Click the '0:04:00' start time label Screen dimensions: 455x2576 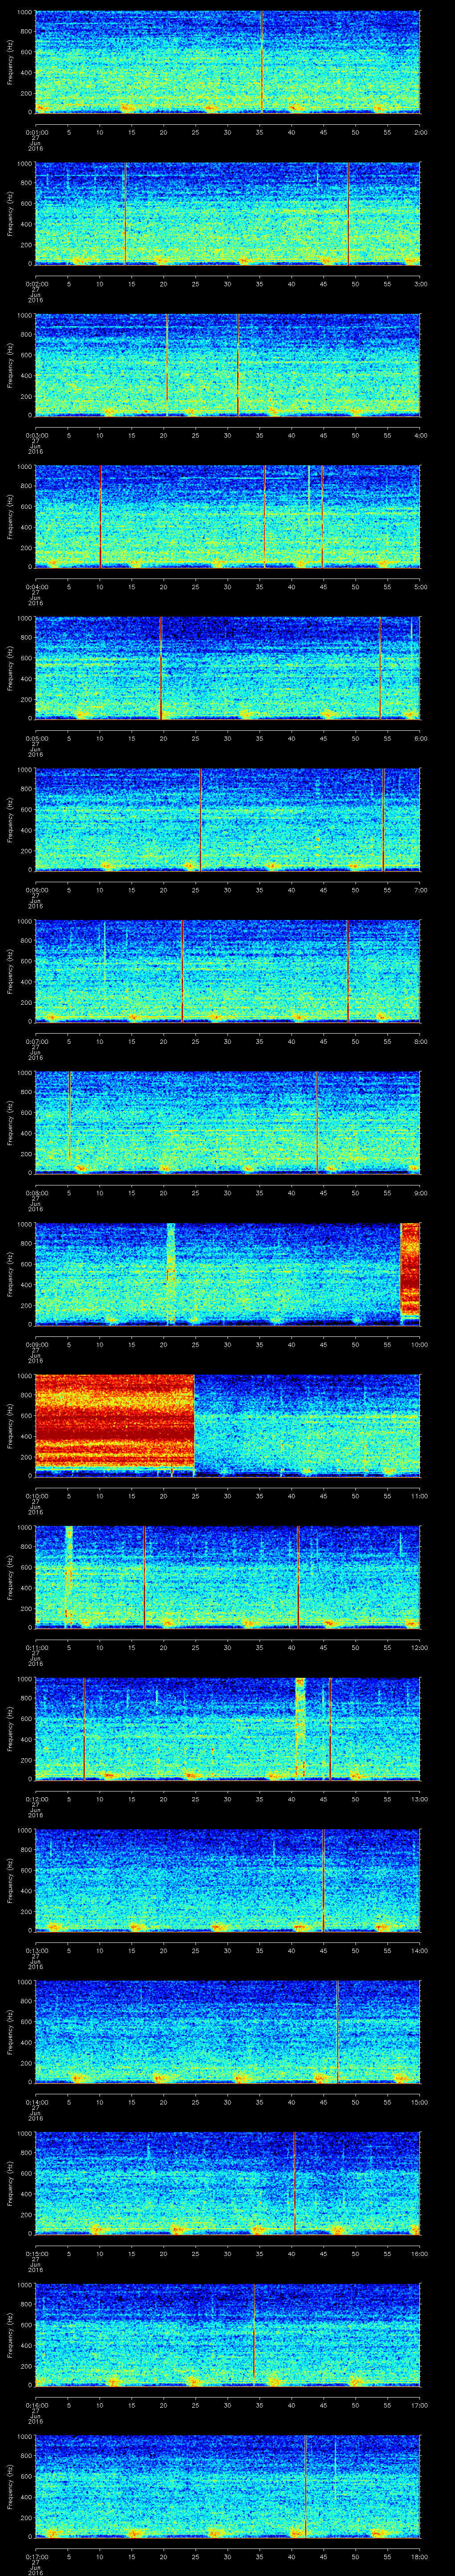point(36,587)
